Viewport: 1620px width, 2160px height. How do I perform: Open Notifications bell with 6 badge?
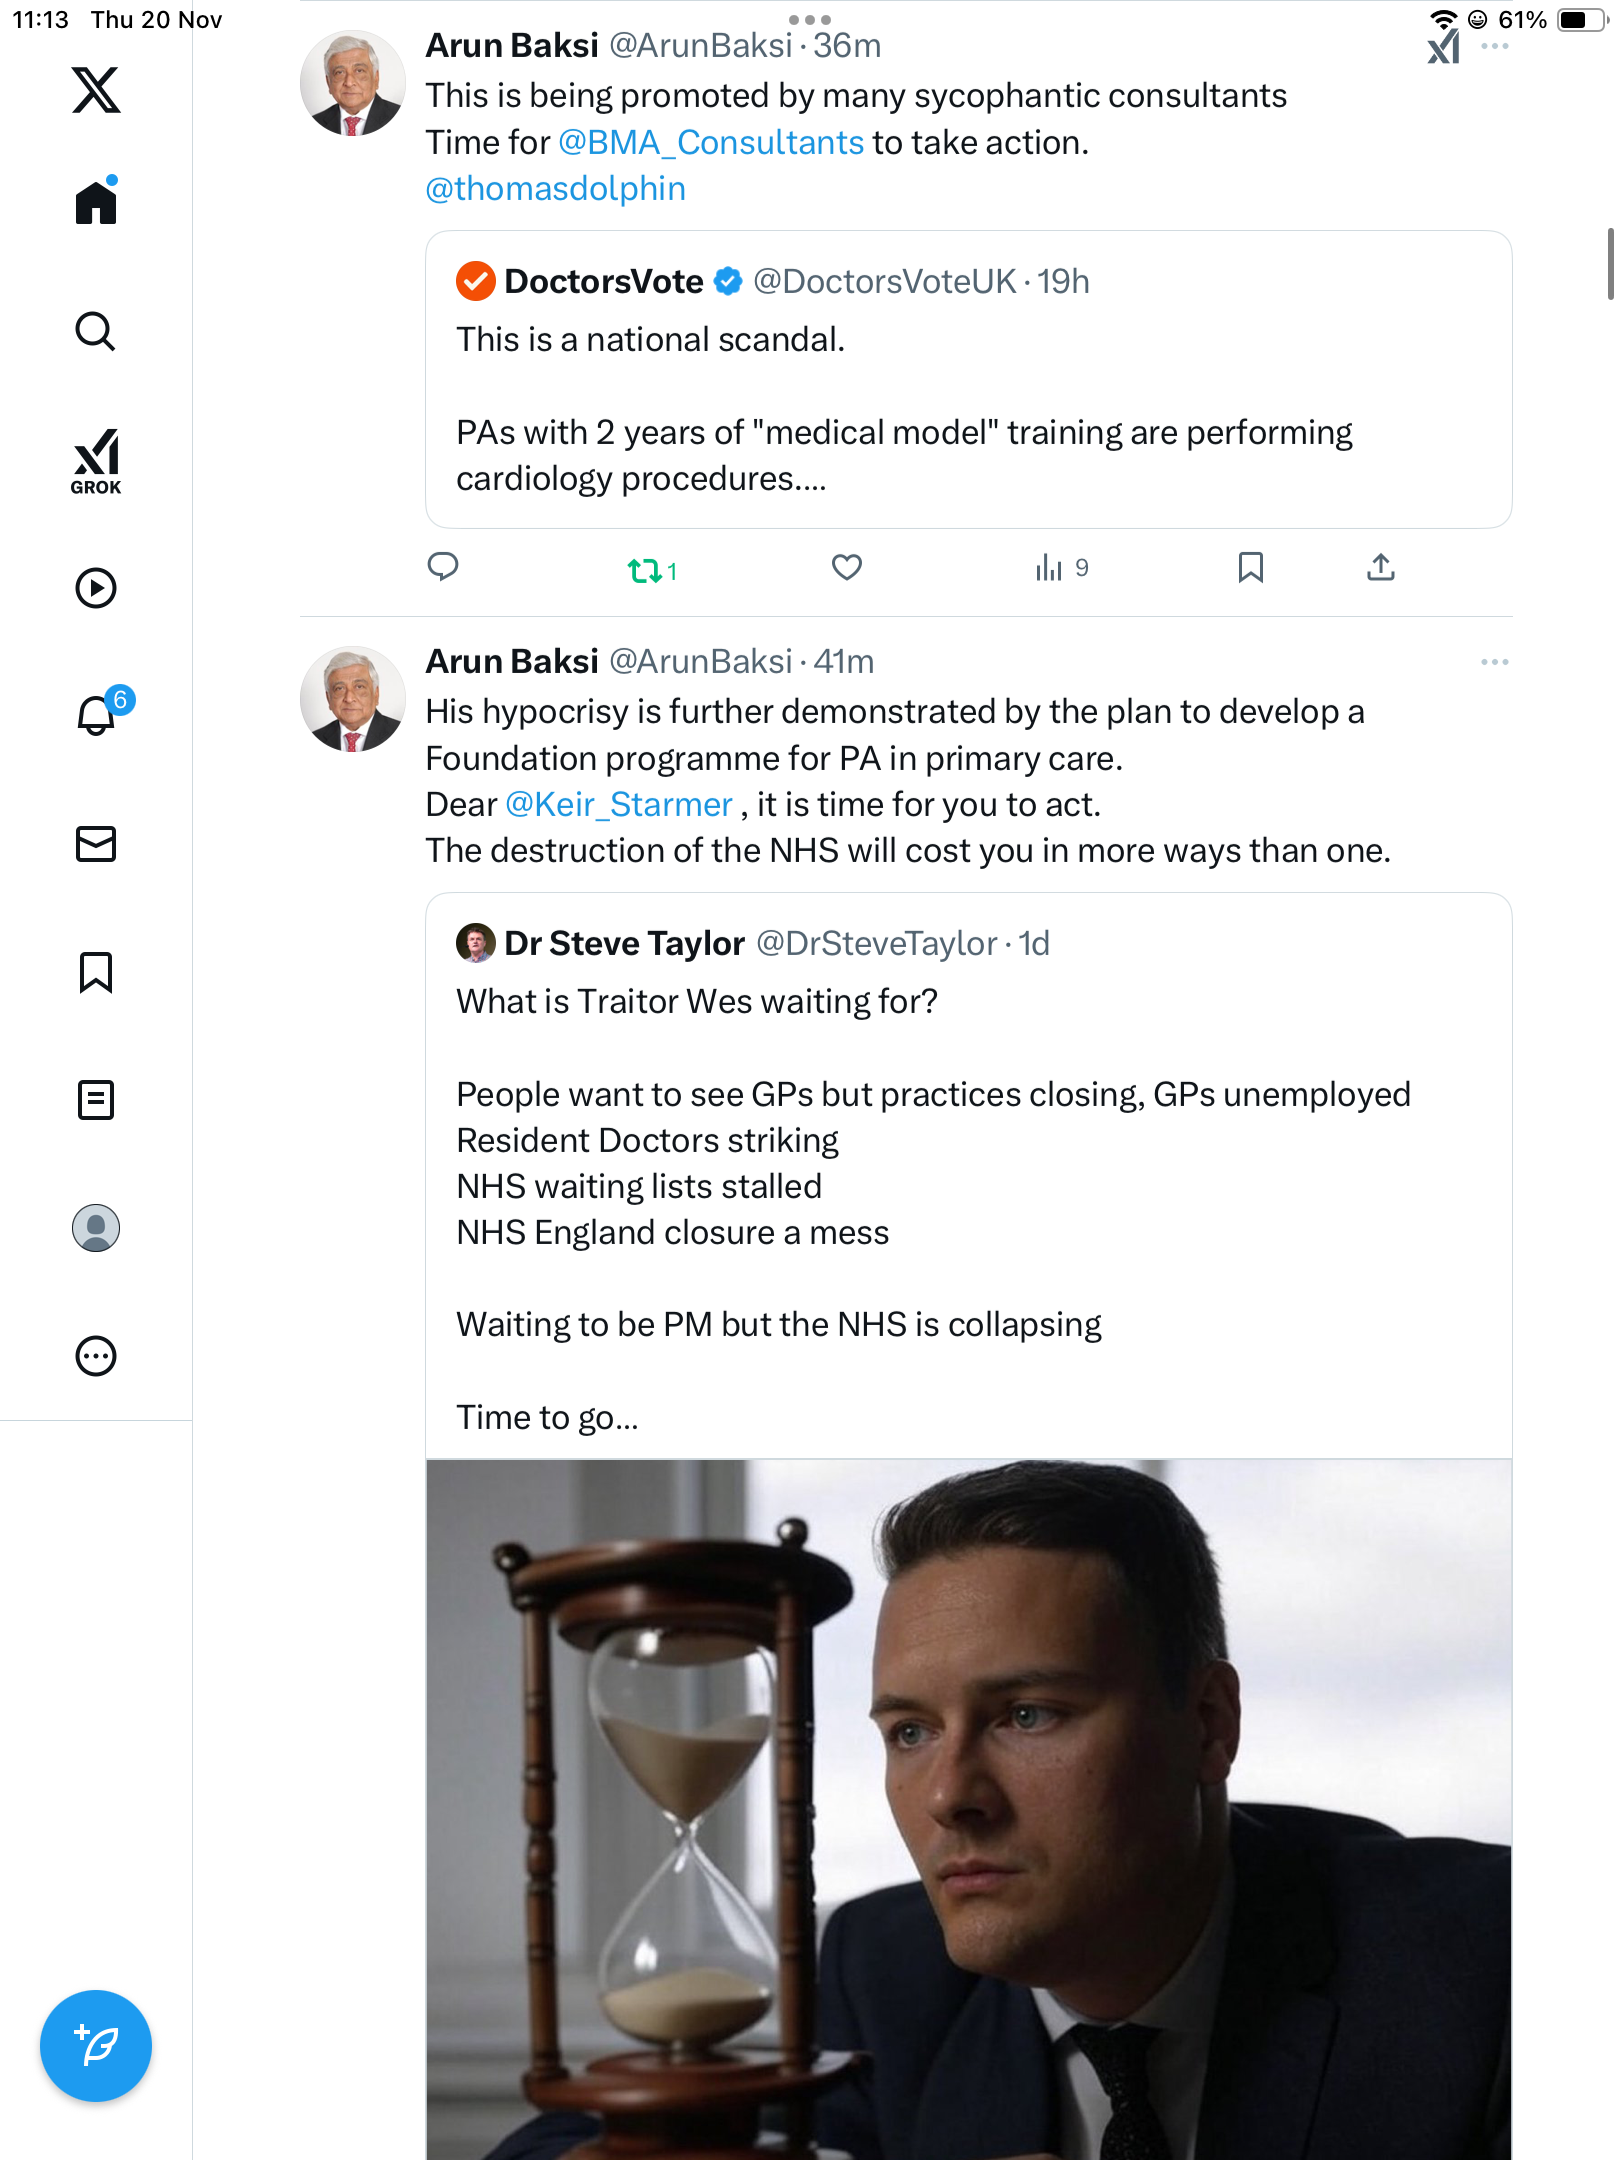pos(97,715)
